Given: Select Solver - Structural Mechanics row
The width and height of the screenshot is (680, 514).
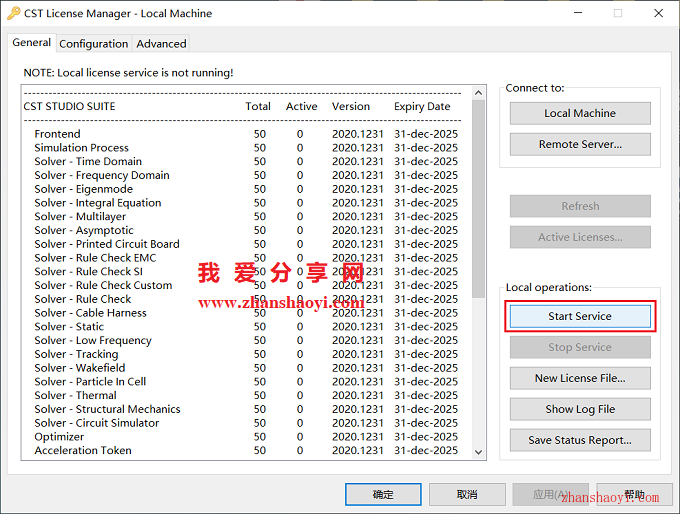Looking at the screenshot, I should coord(246,409).
